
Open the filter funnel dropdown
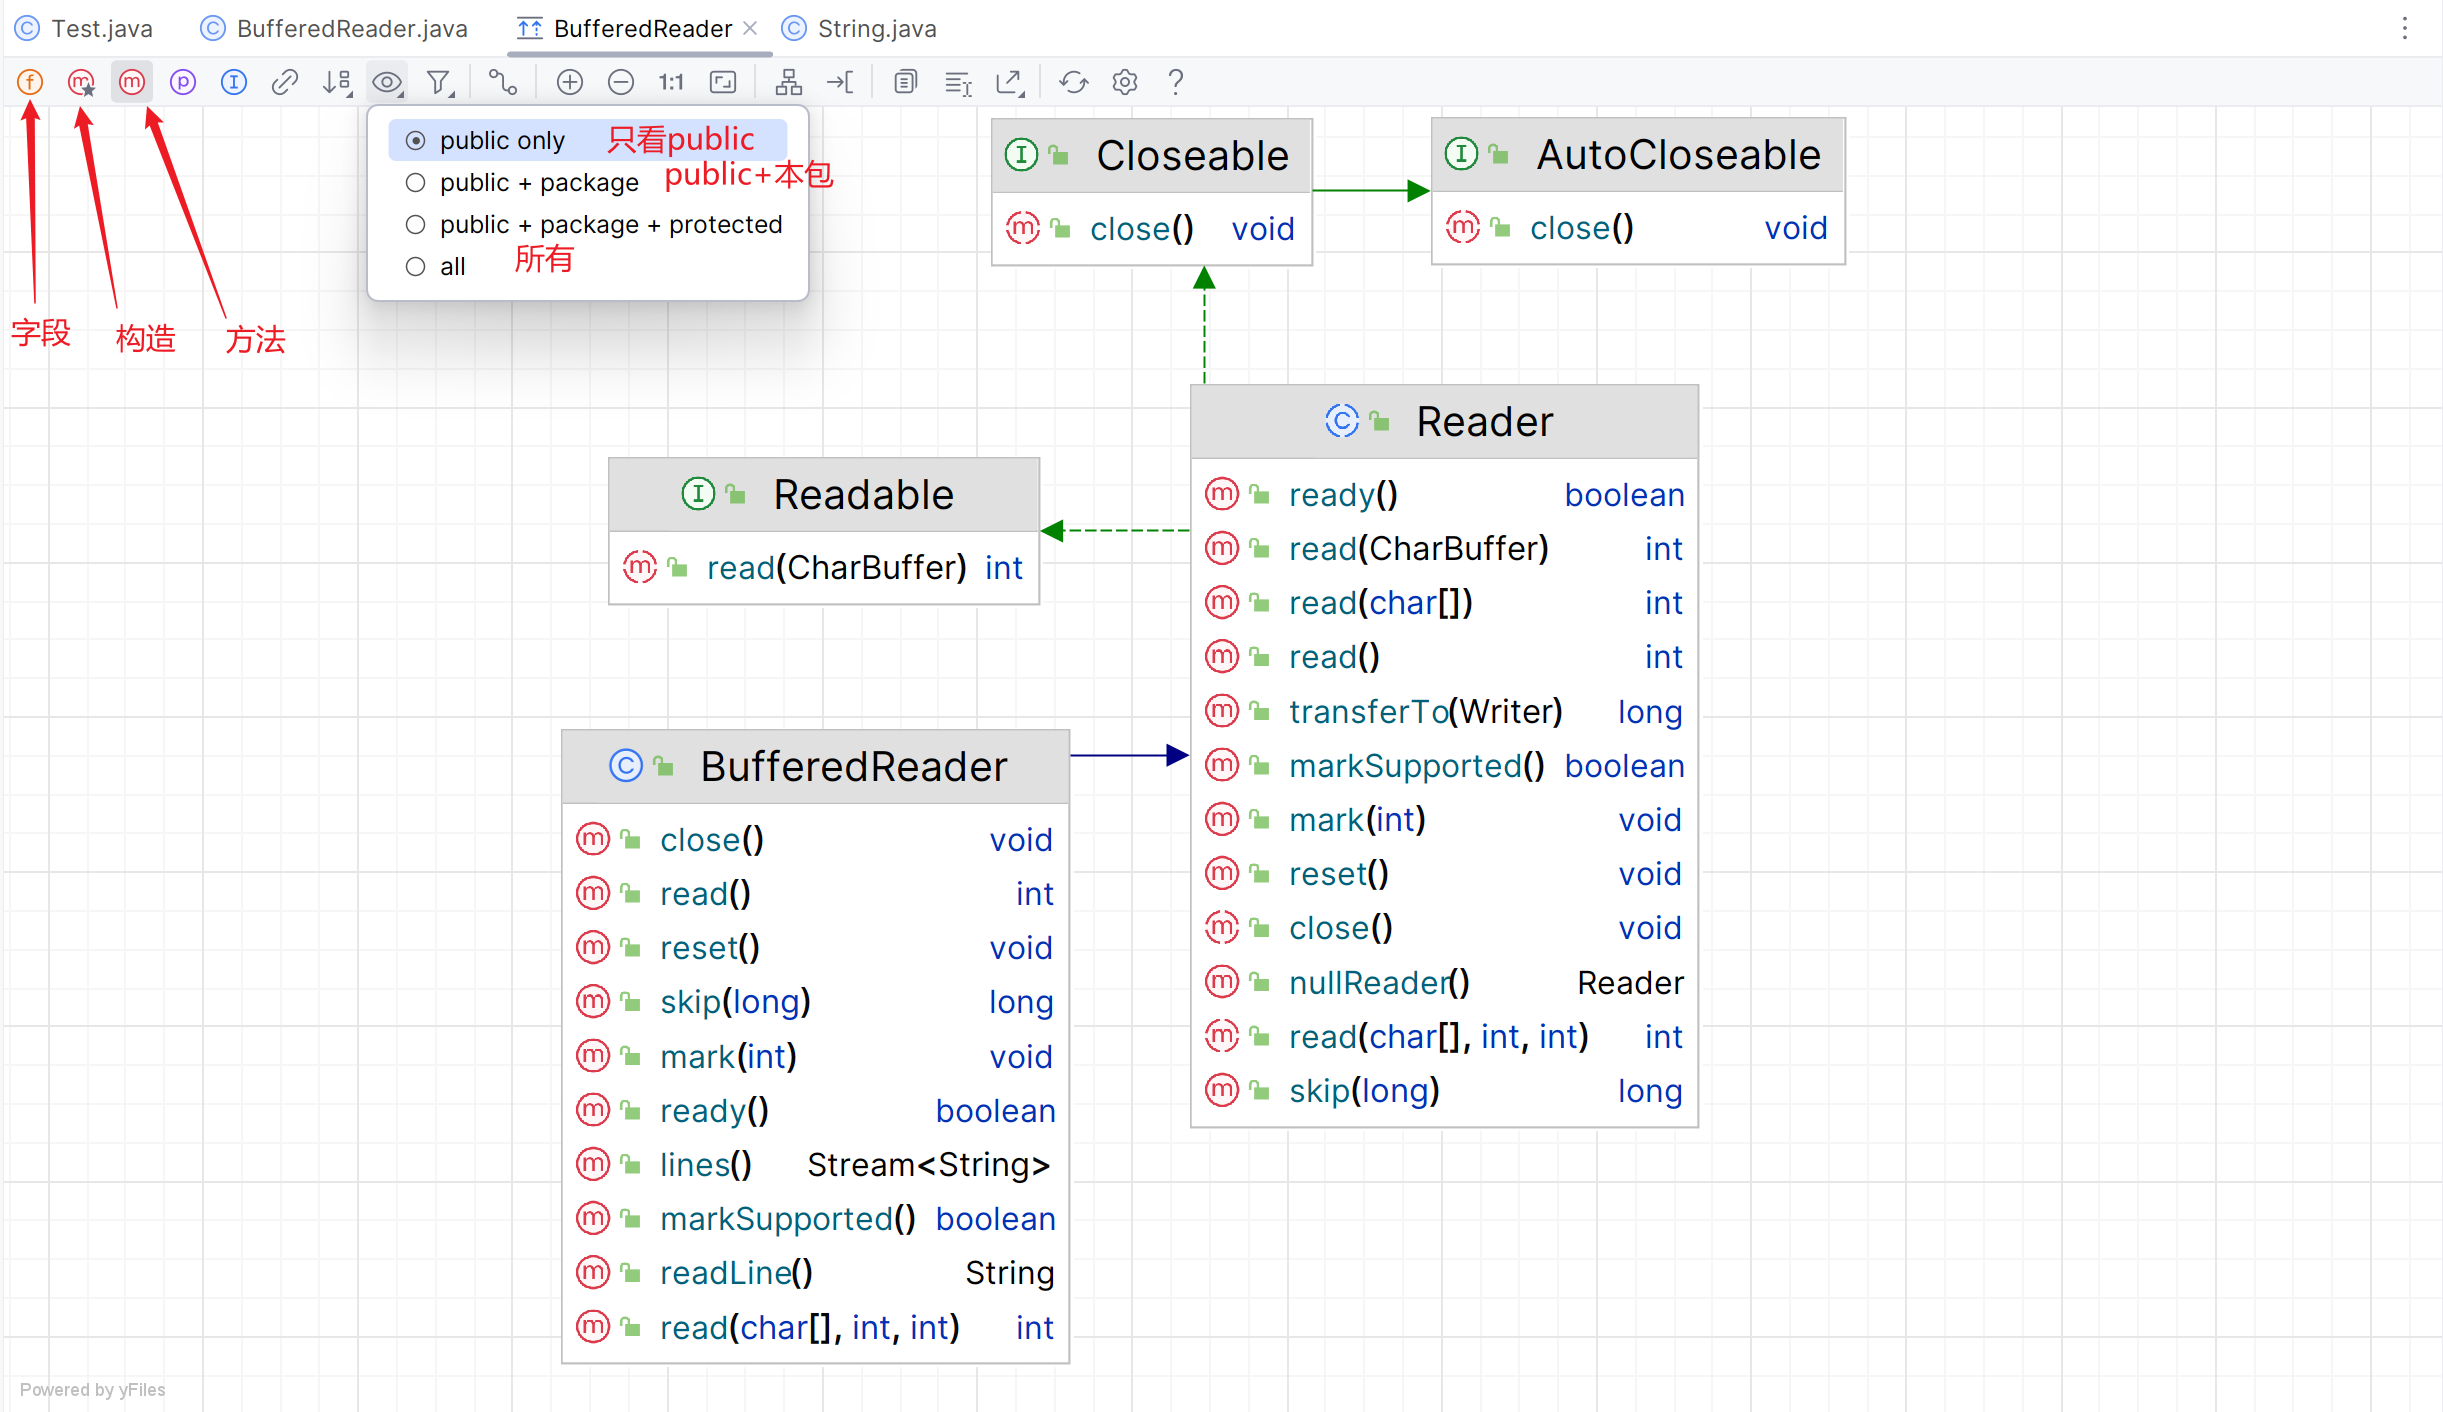pos(440,82)
